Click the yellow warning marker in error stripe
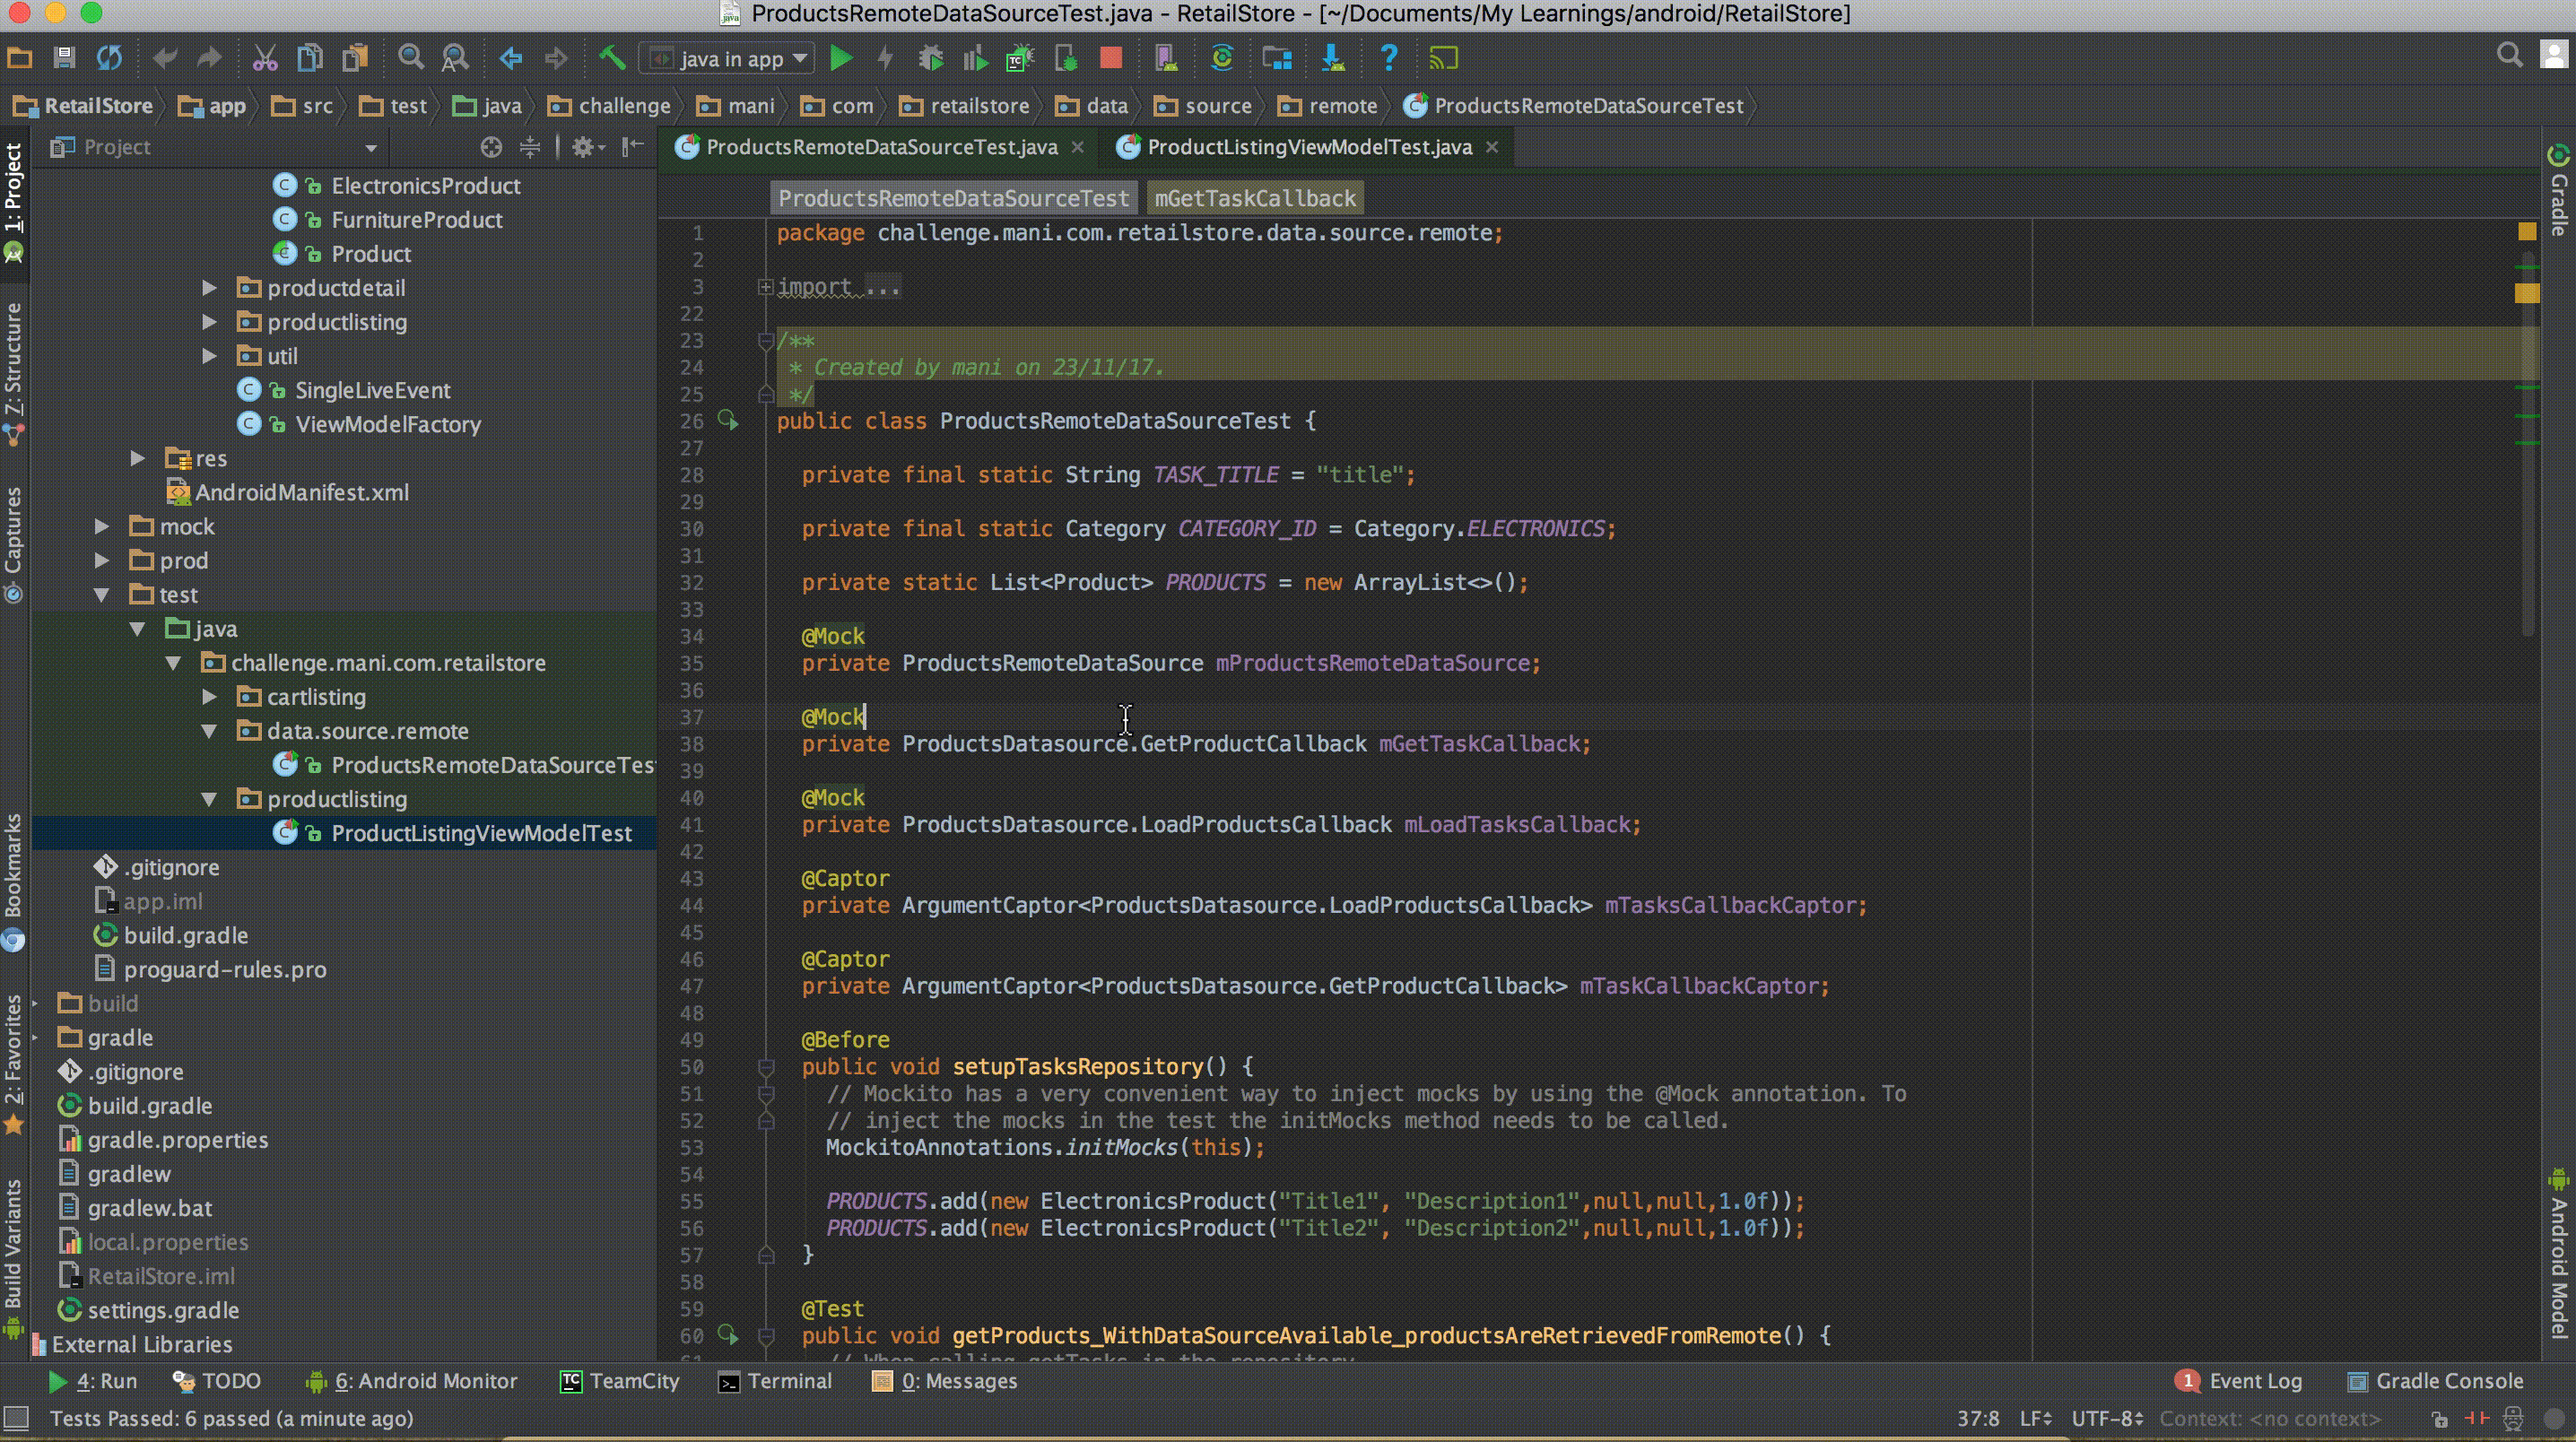The width and height of the screenshot is (2576, 1442). tap(2527, 293)
